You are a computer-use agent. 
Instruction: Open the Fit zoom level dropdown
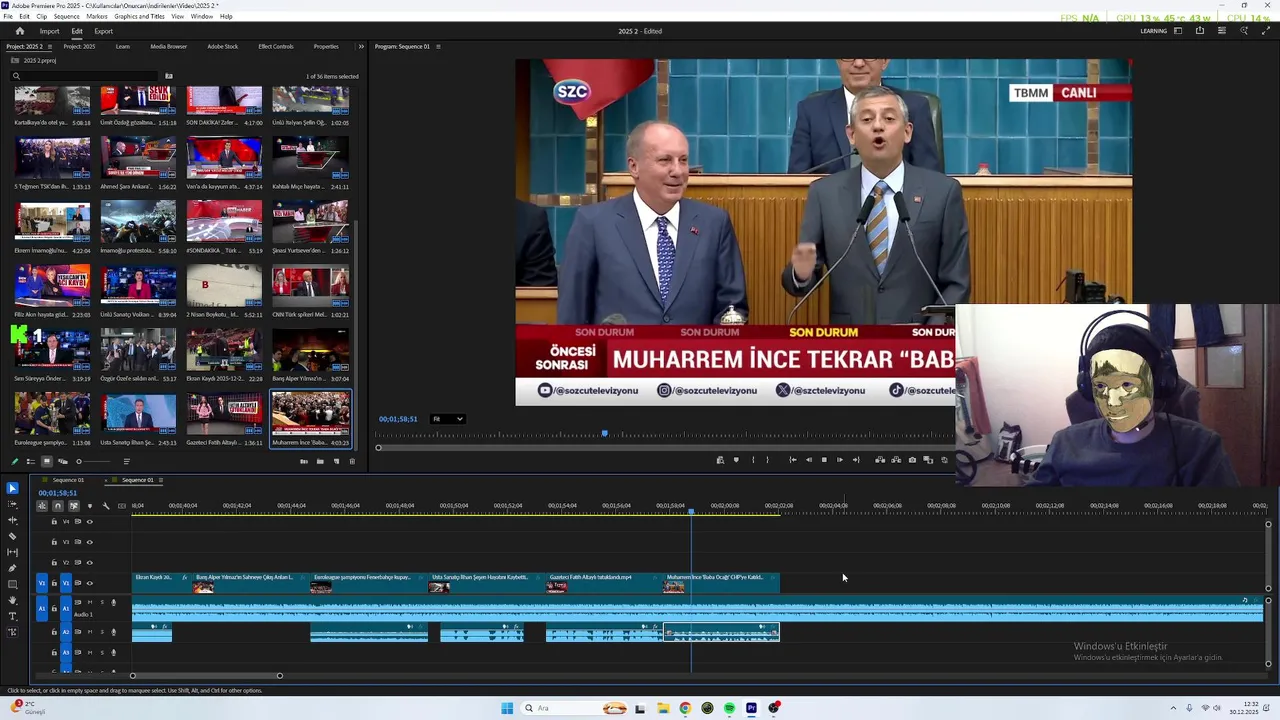pos(448,419)
